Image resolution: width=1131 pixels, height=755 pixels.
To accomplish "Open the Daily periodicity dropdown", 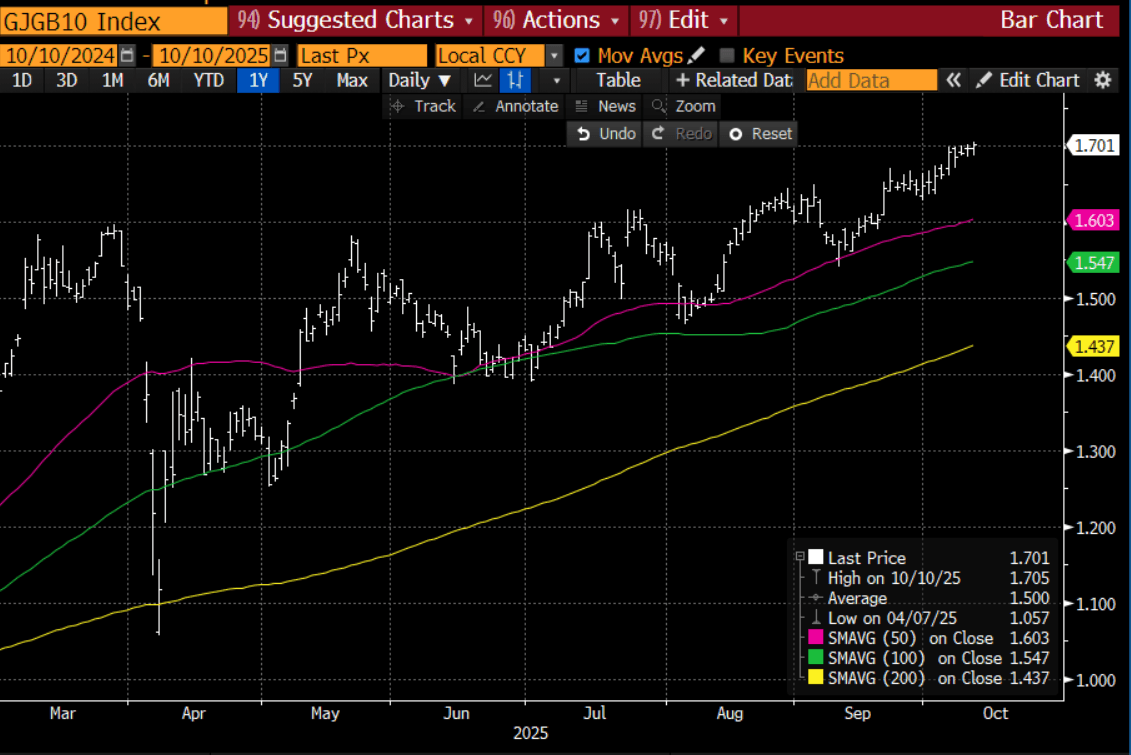I will click(420, 81).
